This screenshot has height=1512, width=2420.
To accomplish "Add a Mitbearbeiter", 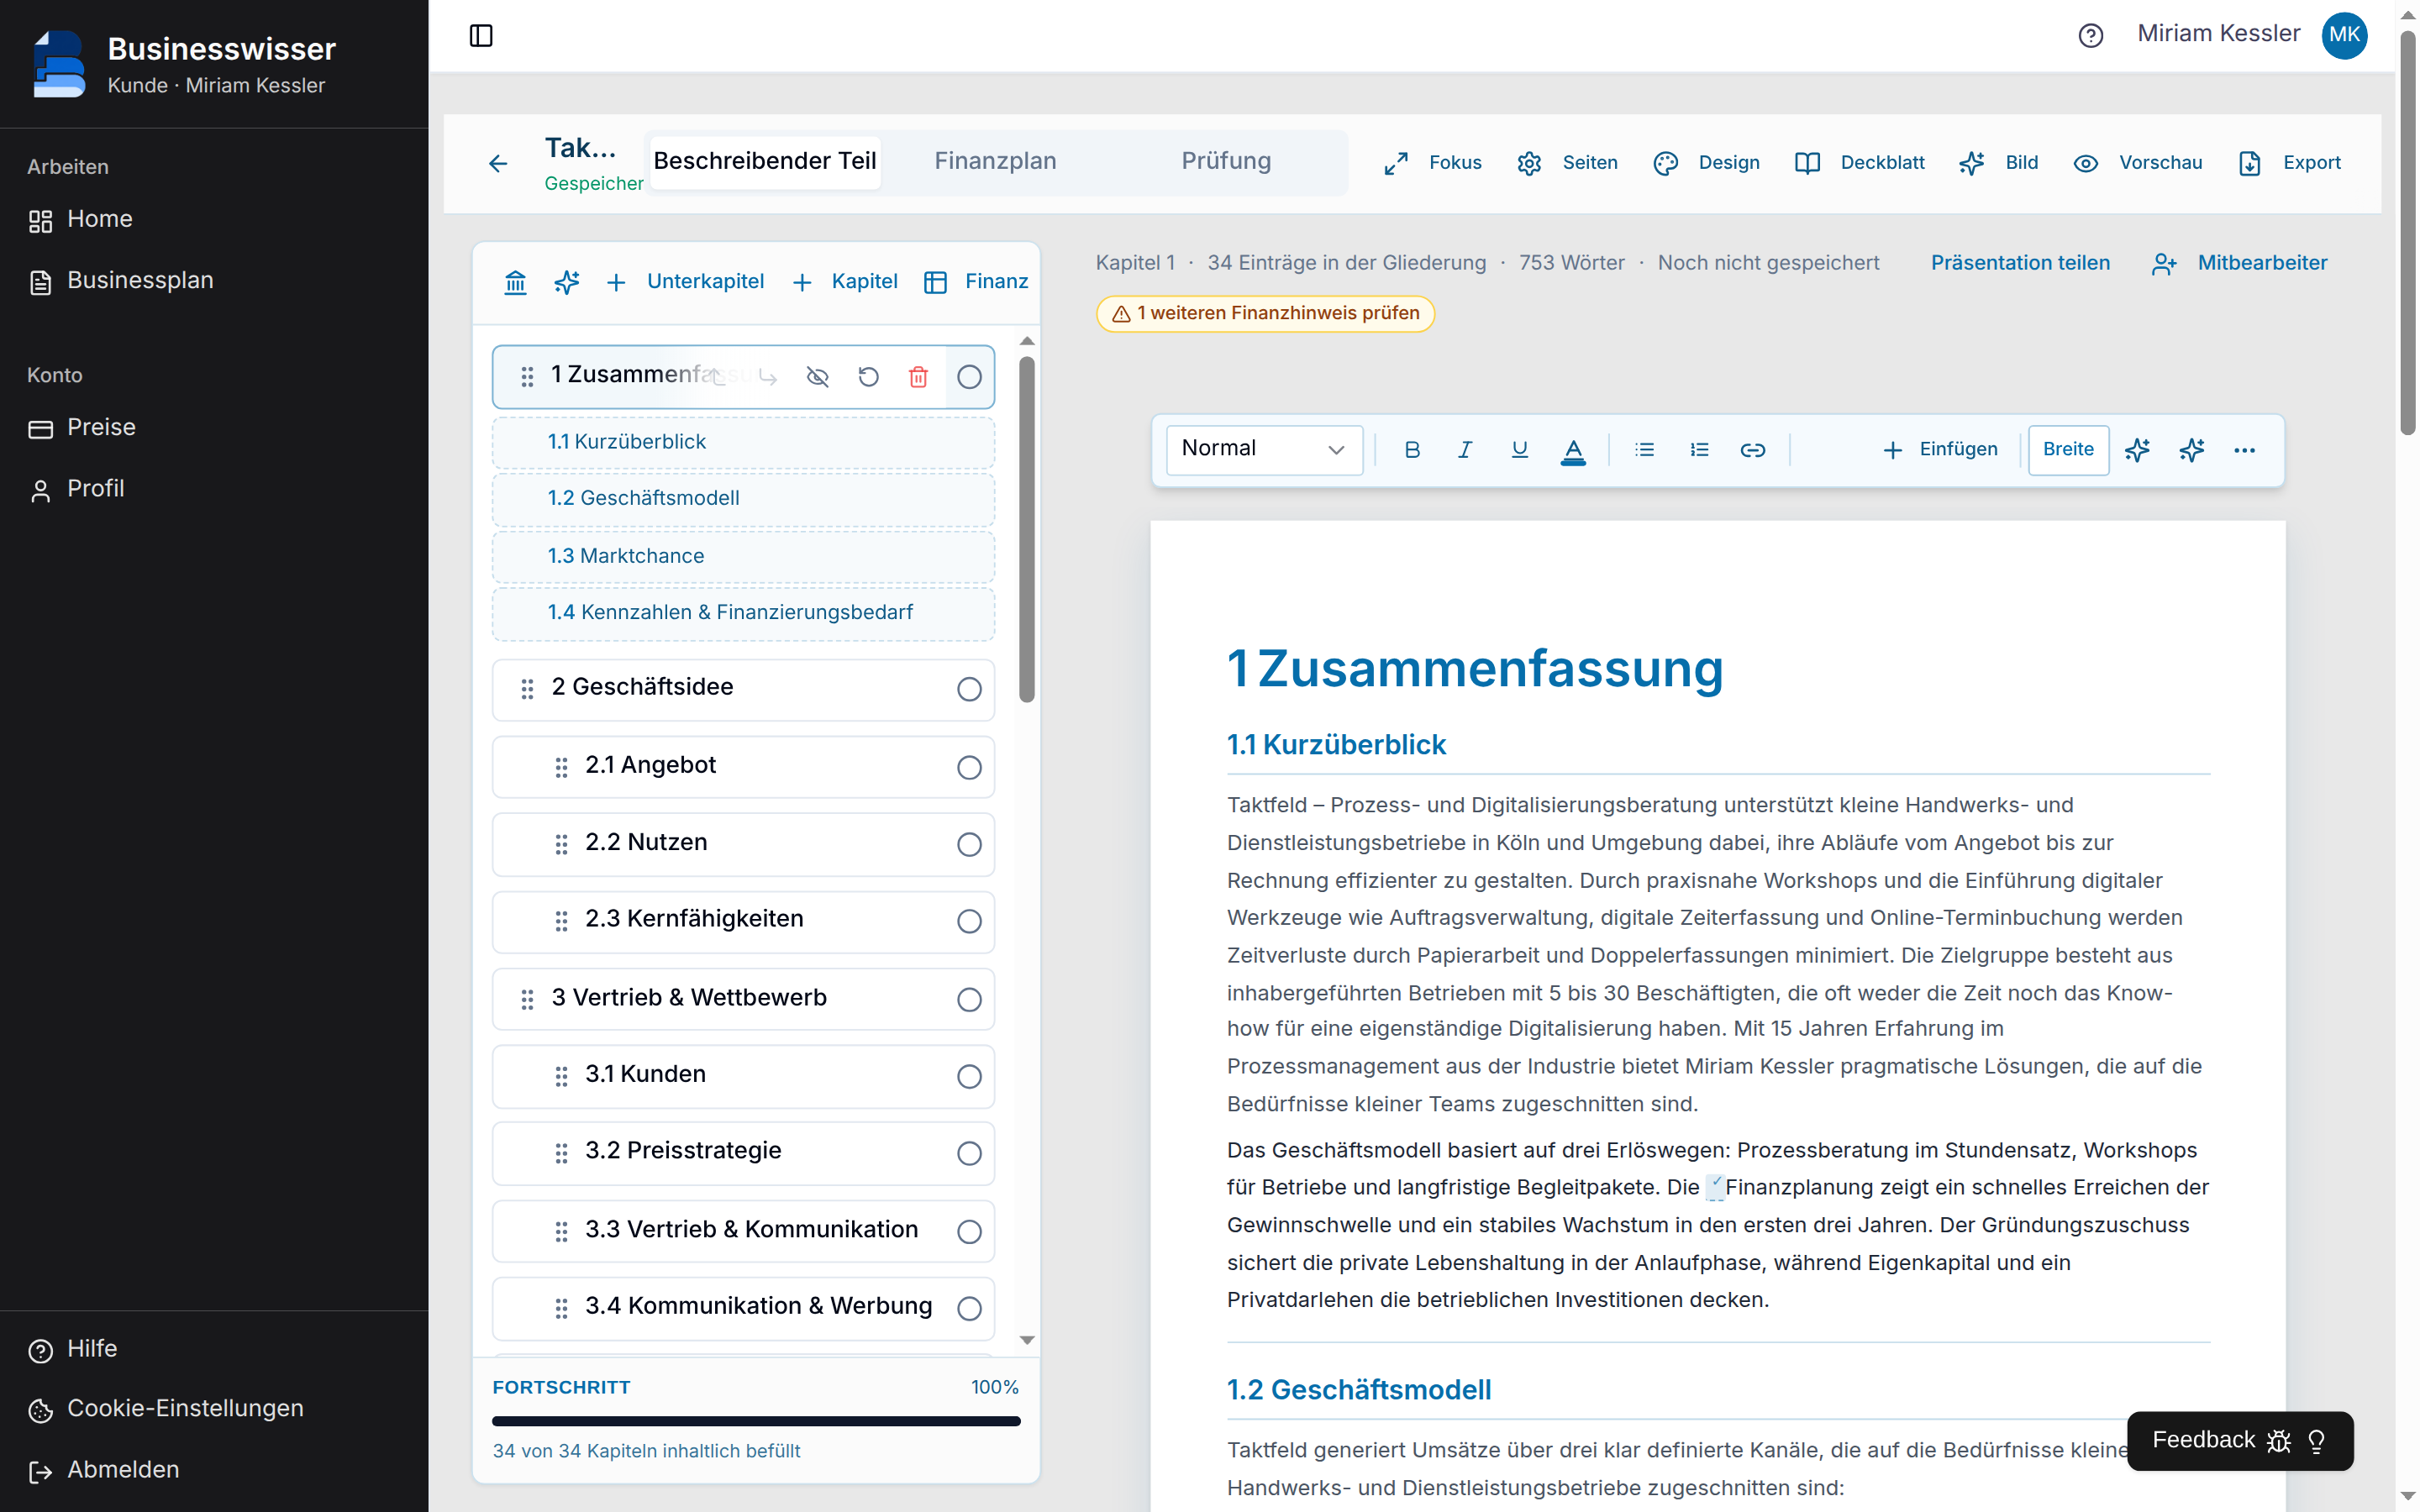I will pyautogui.click(x=2240, y=263).
